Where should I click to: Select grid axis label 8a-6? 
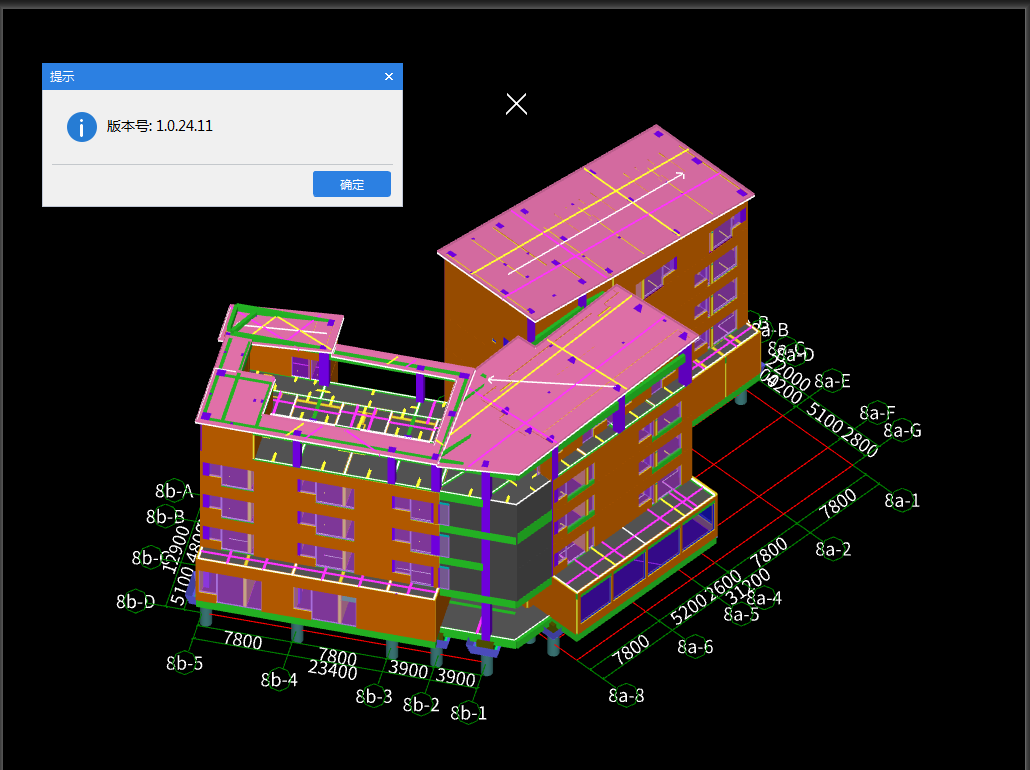695,647
